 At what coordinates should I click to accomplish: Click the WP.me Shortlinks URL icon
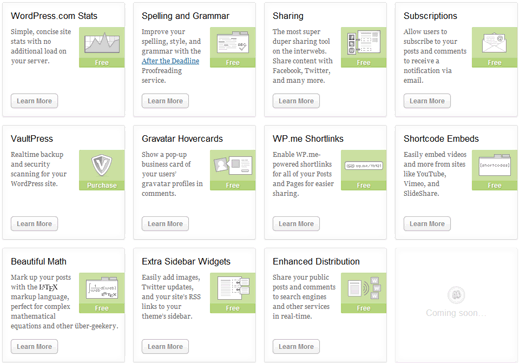pos(364,166)
